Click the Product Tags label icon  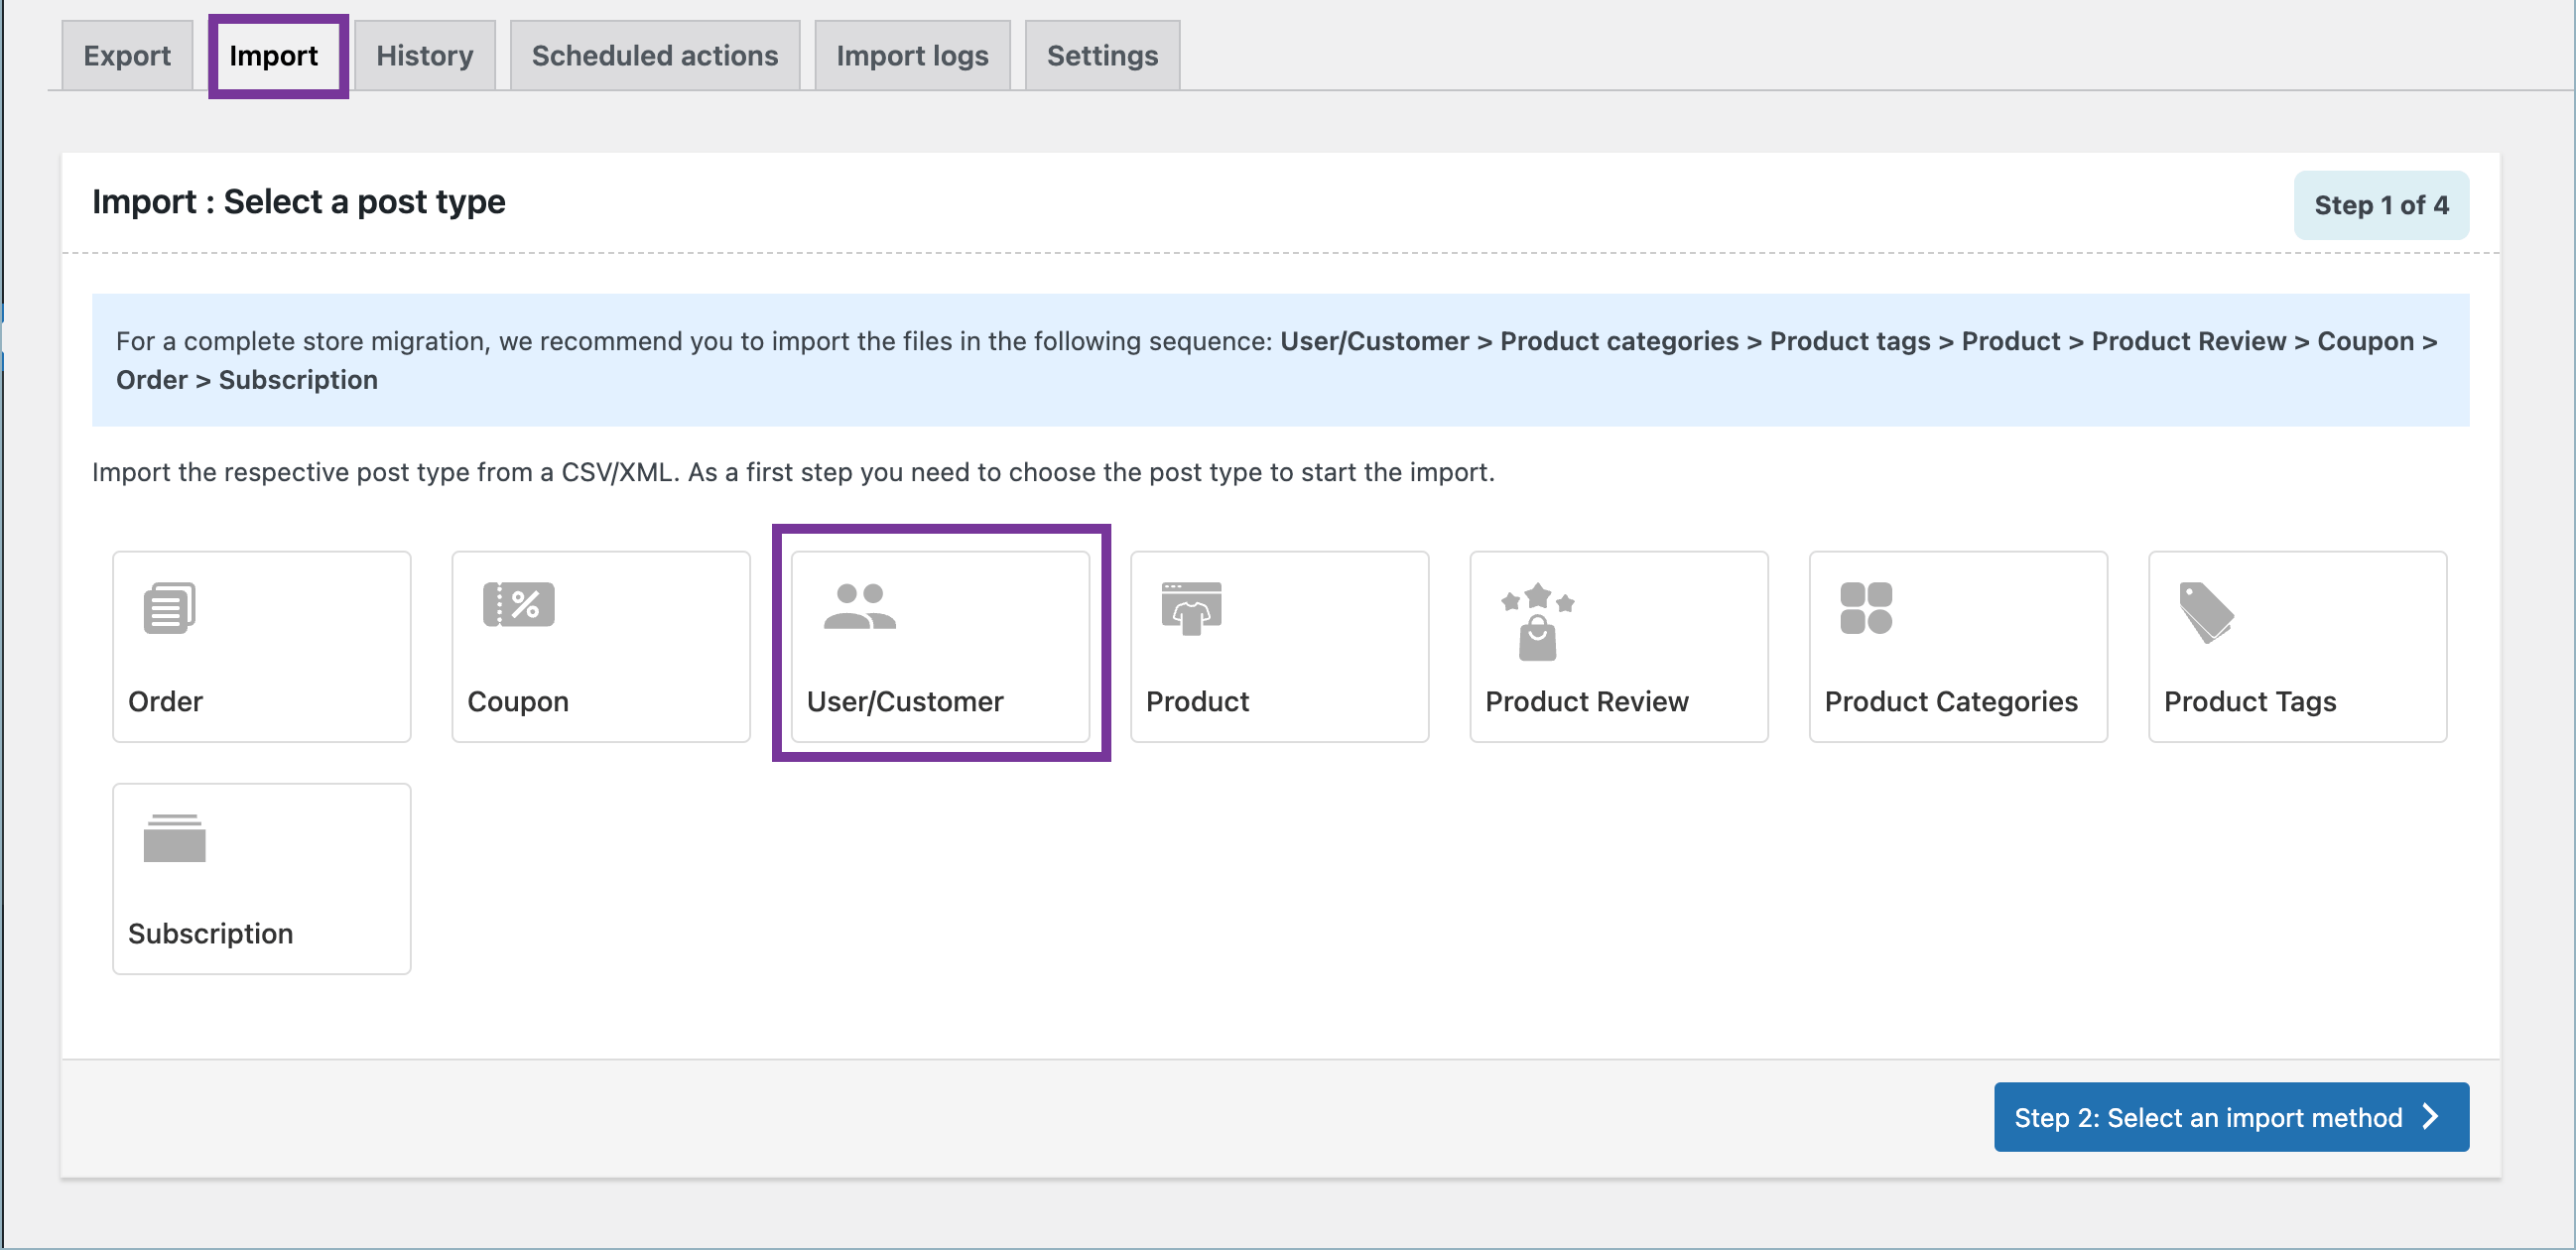pos(2205,612)
